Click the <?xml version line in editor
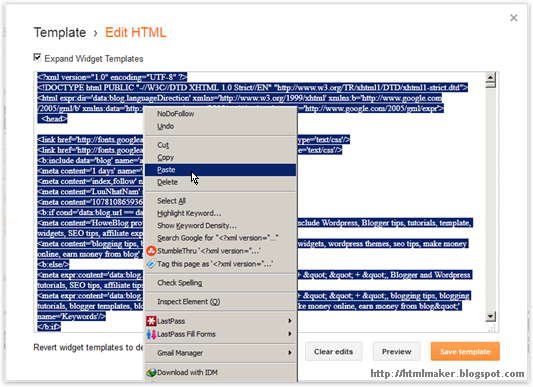Viewport: 533px width, 387px height. (112, 77)
